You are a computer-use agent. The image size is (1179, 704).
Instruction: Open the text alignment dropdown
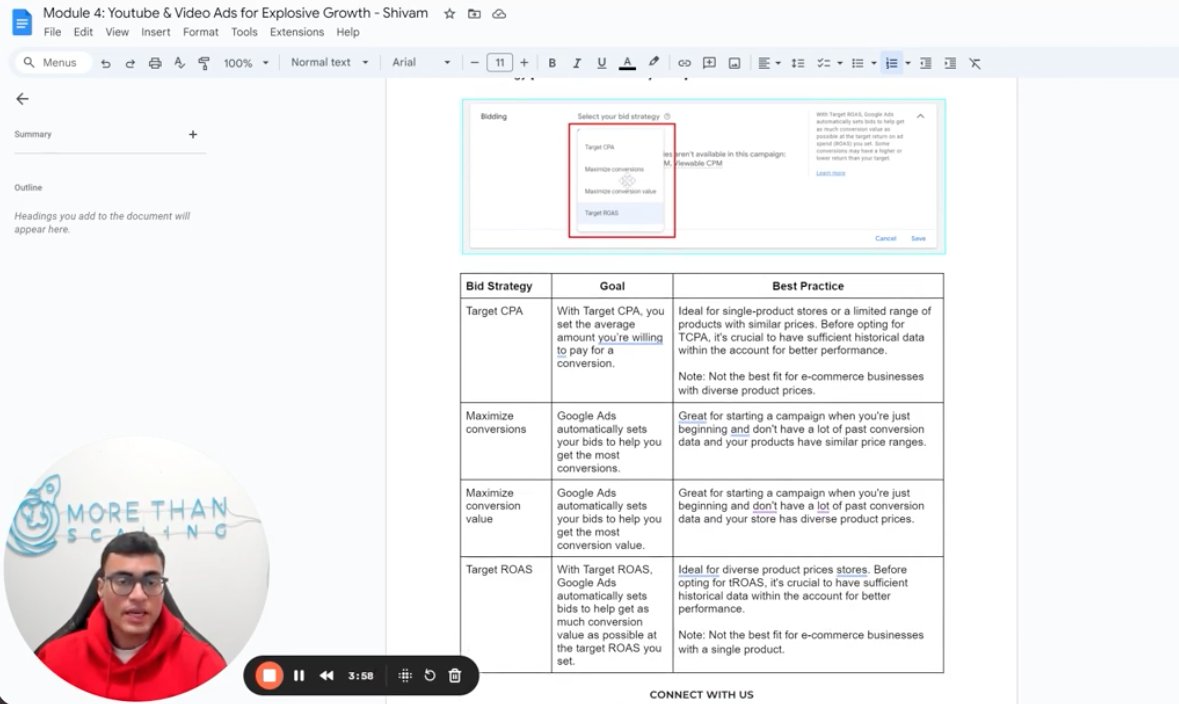(x=768, y=63)
